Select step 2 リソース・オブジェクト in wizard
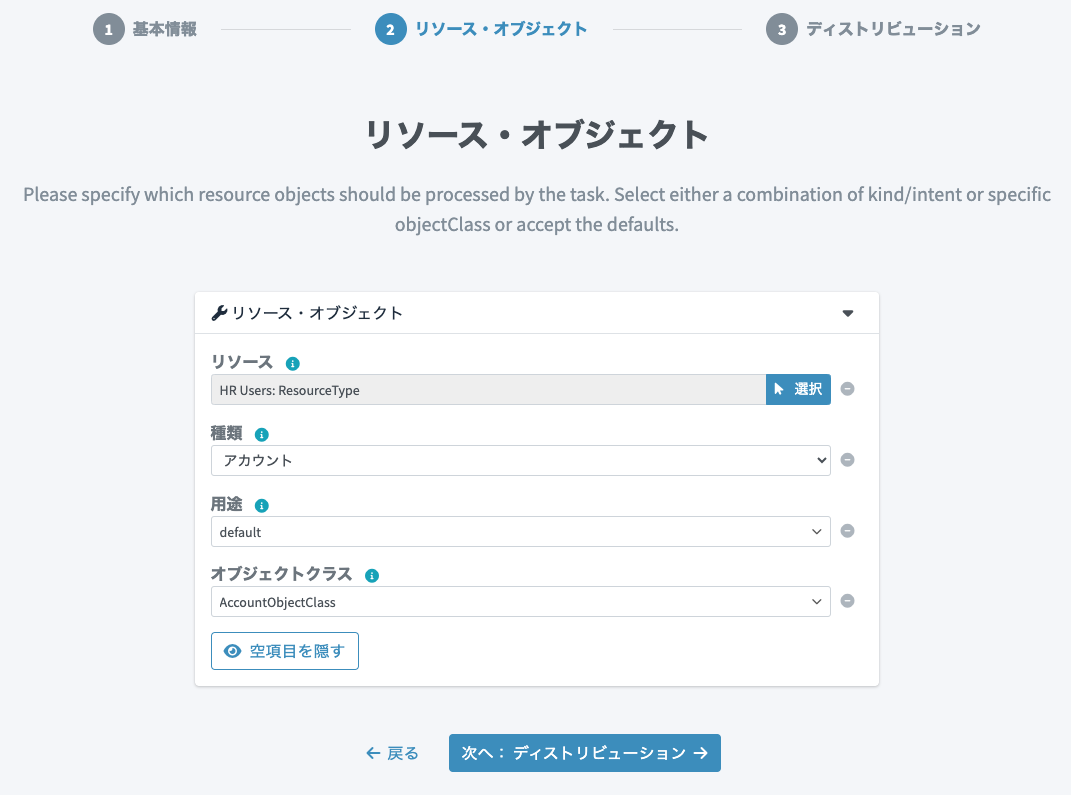The height and width of the screenshot is (795, 1071). pyautogui.click(x=482, y=29)
